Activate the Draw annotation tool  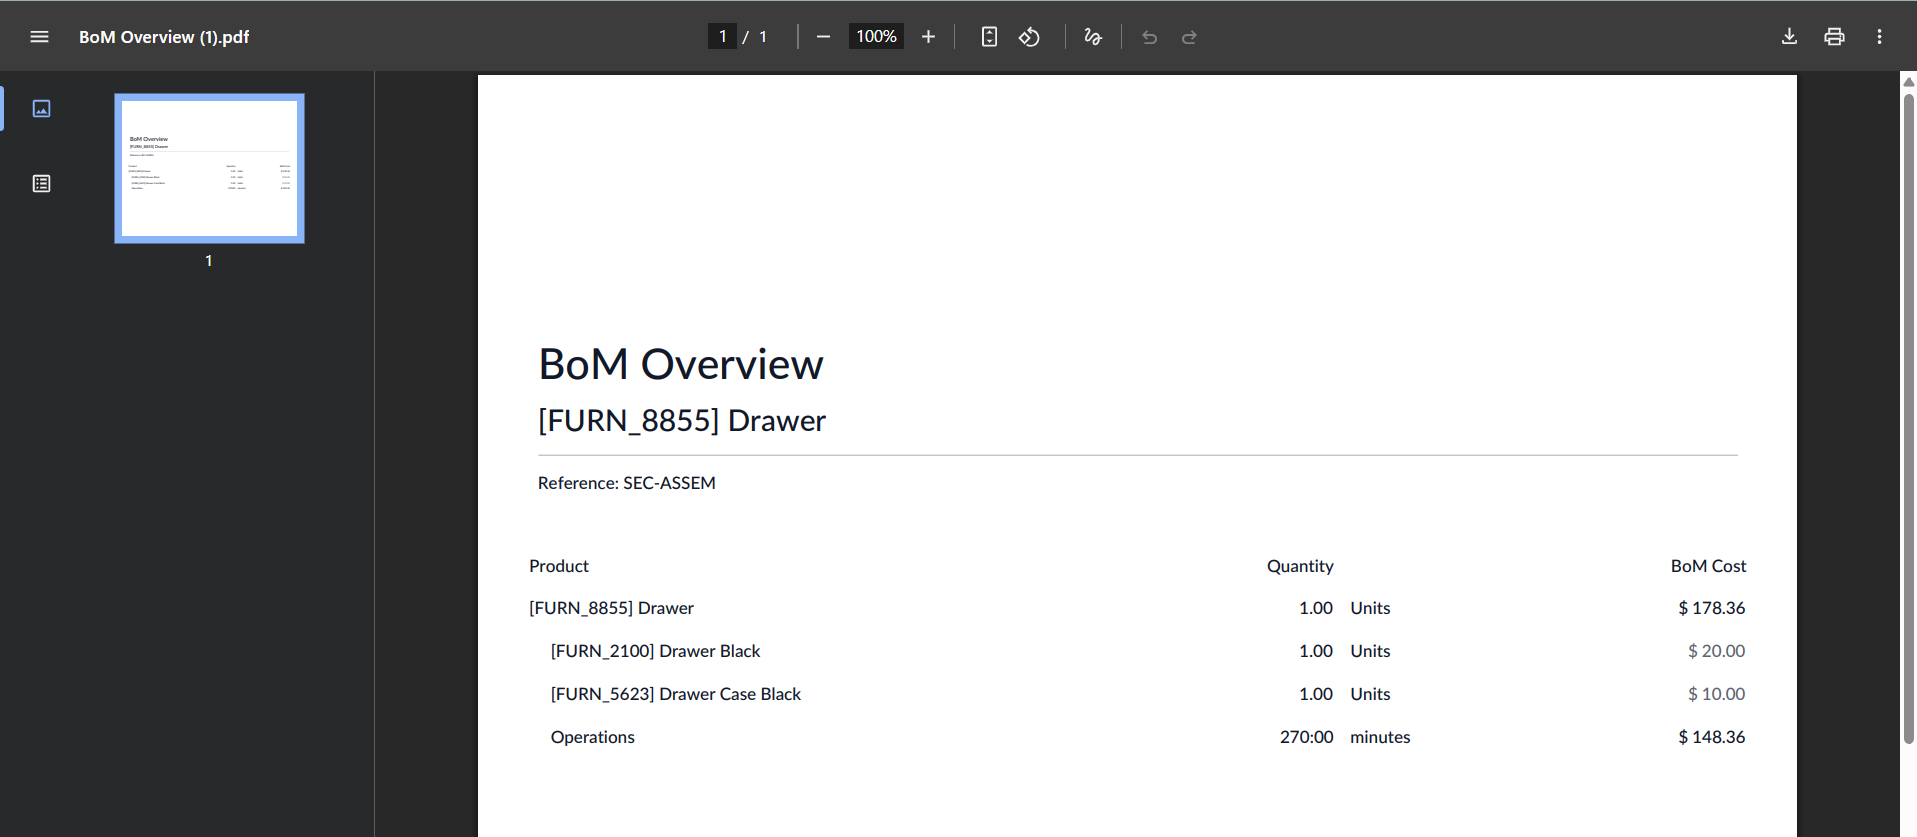tap(1093, 37)
